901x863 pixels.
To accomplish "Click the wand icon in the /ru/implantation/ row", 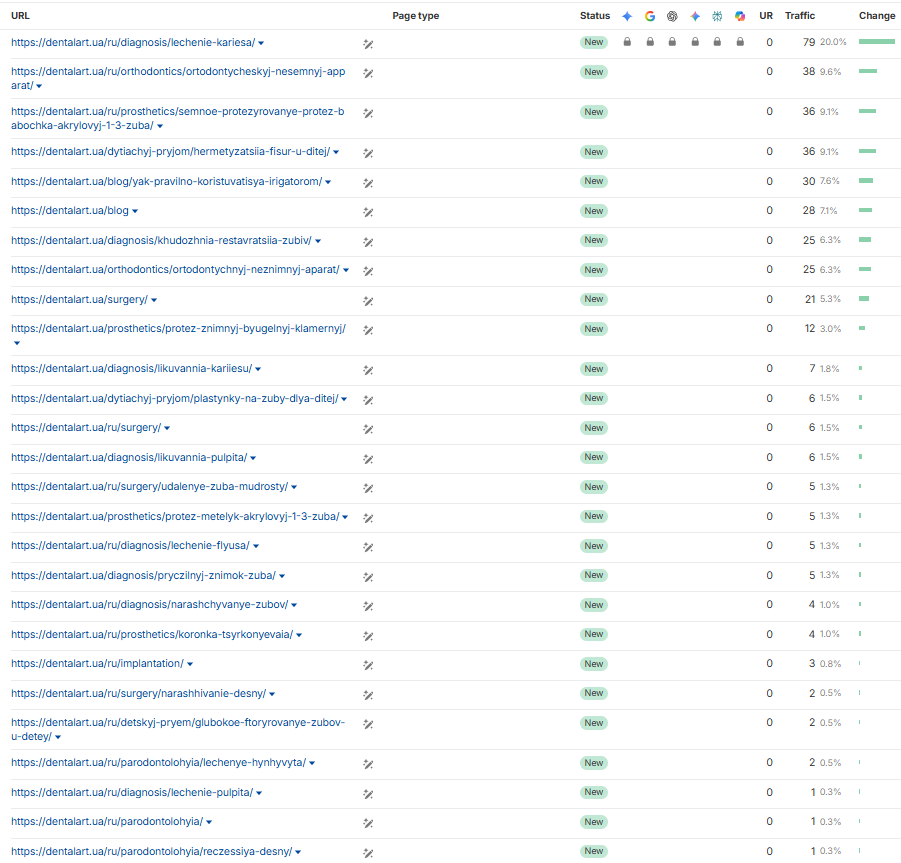I will coord(368,665).
